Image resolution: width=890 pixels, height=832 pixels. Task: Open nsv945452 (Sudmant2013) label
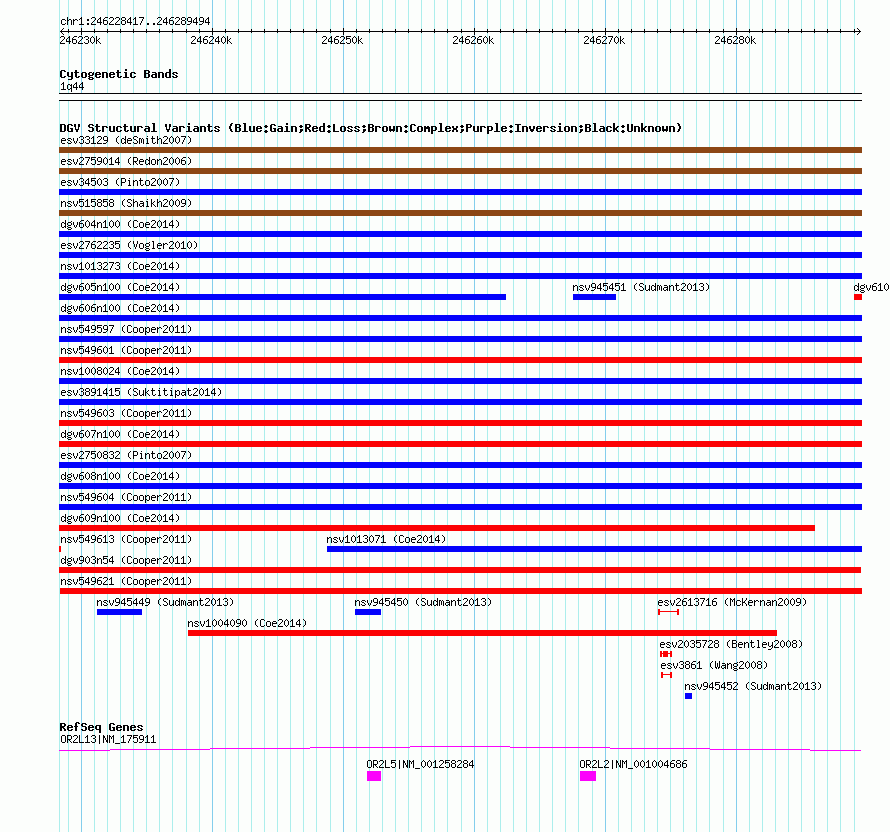pyautogui.click(x=753, y=686)
